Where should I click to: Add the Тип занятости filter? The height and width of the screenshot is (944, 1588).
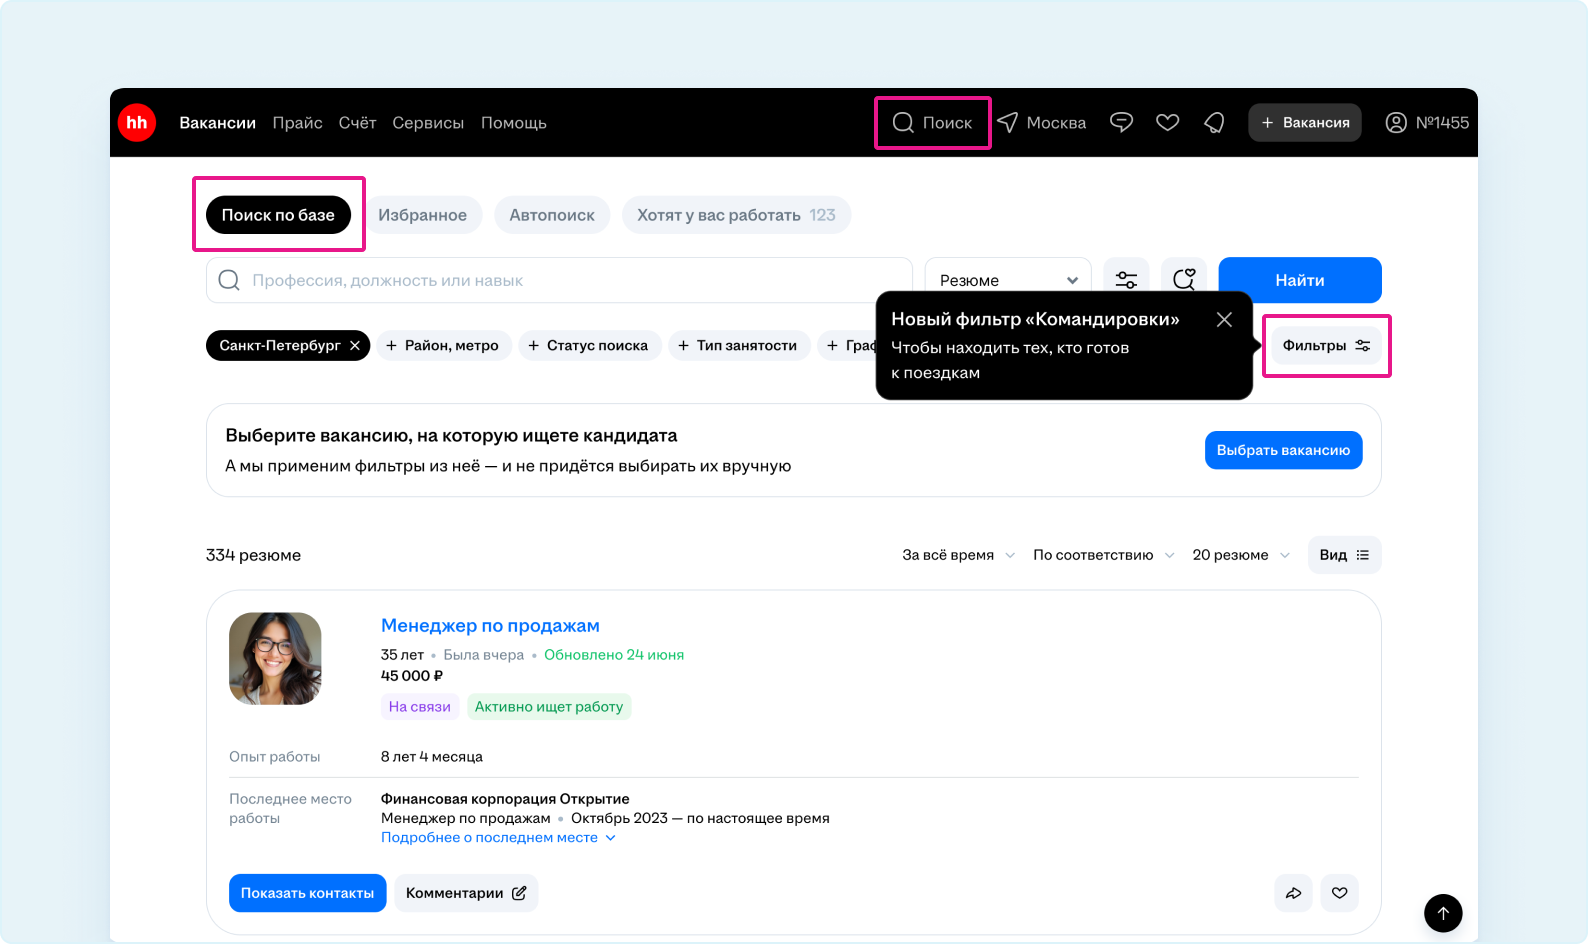[x=738, y=346]
